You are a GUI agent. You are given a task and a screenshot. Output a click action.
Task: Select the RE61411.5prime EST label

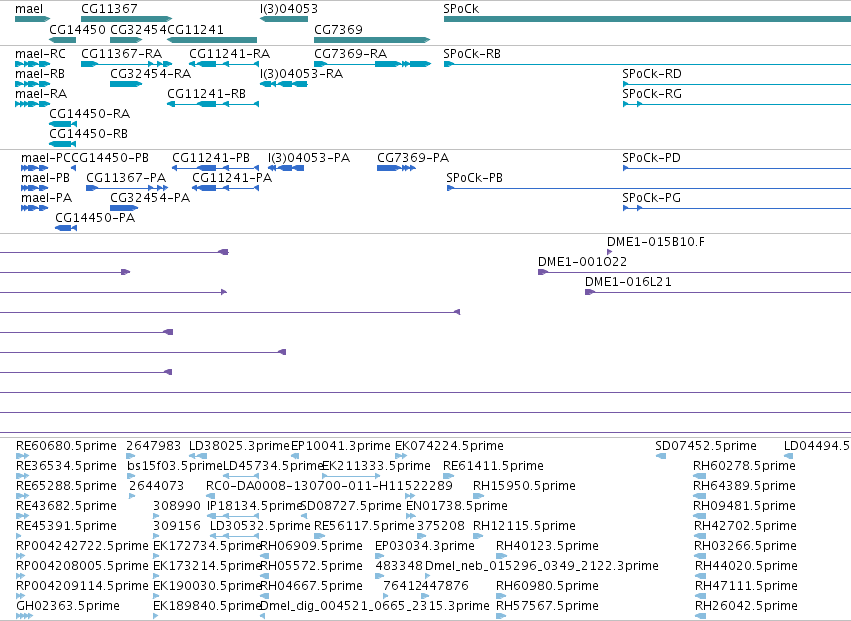click(493, 466)
